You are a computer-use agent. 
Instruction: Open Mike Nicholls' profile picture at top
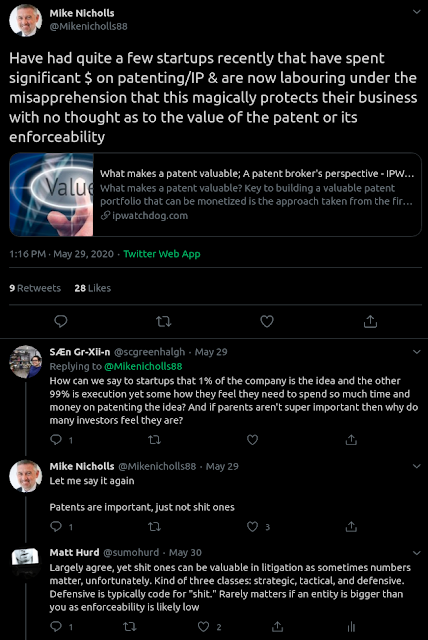(x=26, y=20)
